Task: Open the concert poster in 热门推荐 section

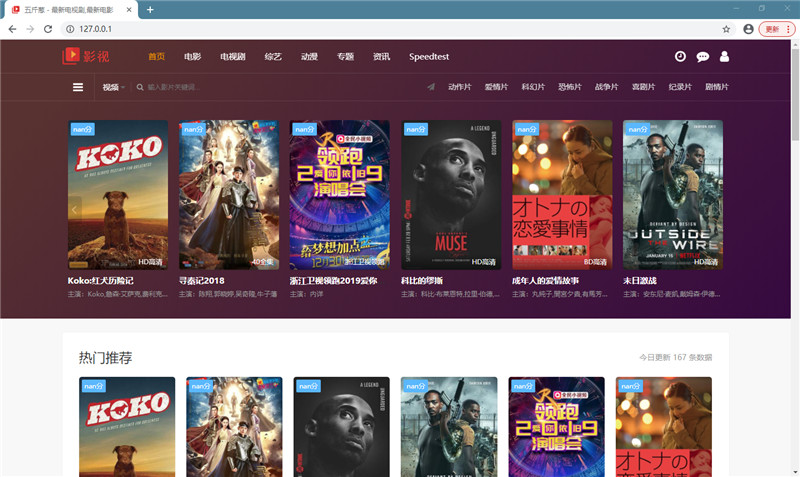Action: pos(557,427)
